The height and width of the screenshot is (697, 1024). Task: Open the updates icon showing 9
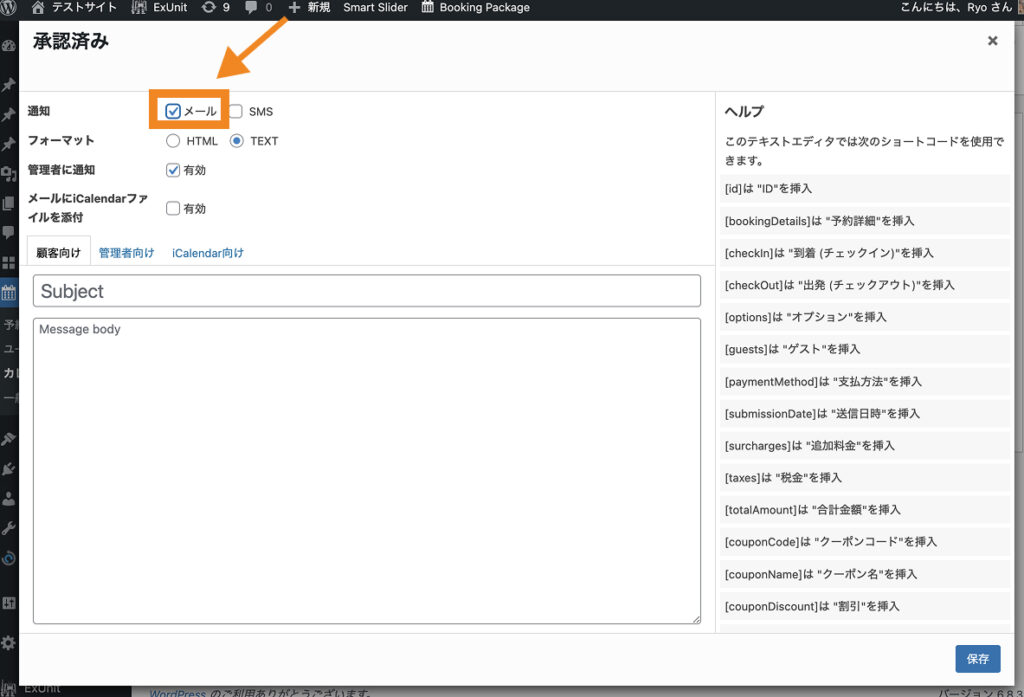(215, 8)
